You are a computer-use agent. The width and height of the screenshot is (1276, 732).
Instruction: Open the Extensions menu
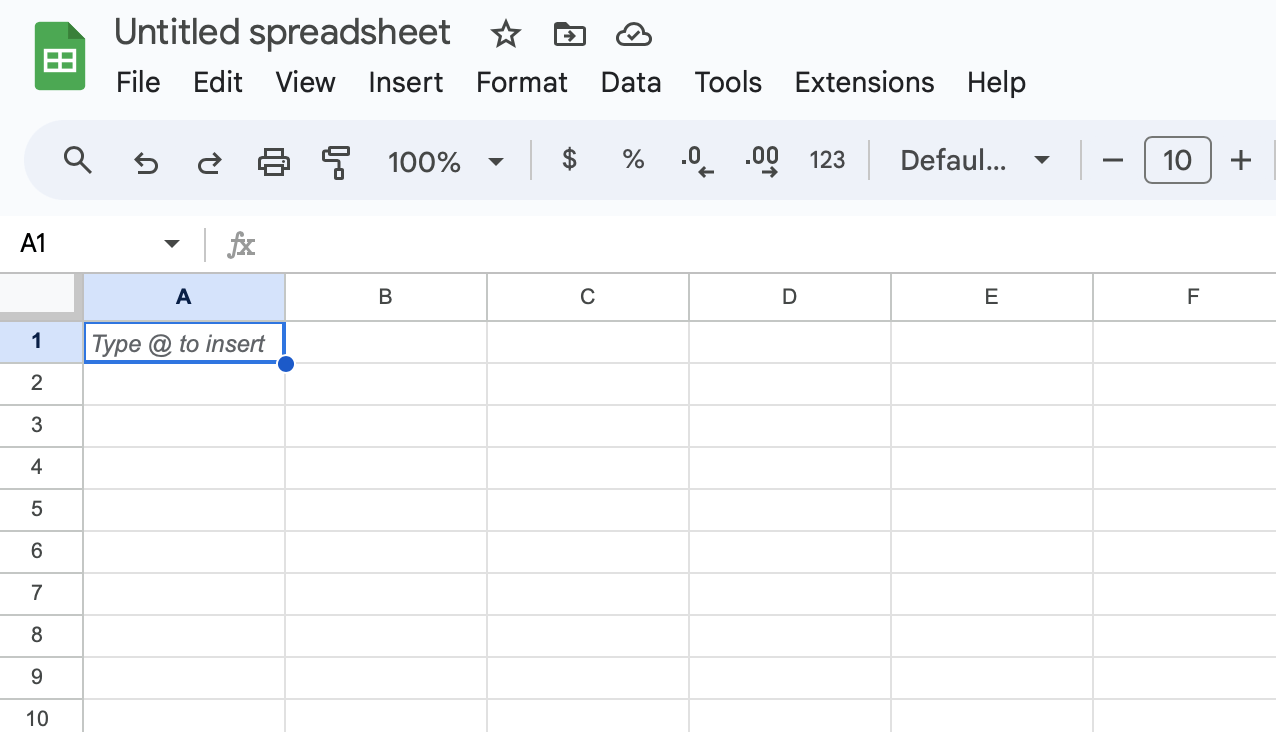click(x=864, y=83)
